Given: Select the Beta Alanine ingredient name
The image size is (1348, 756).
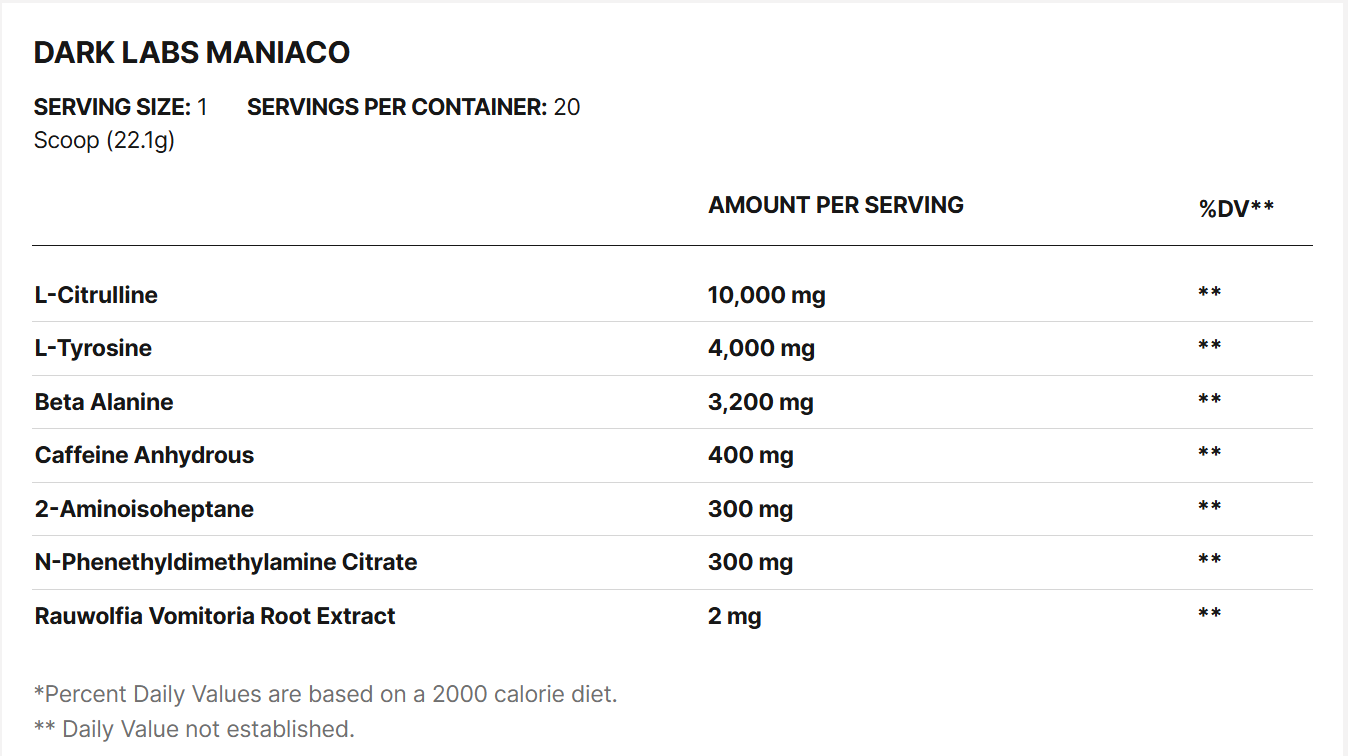Looking at the screenshot, I should tap(104, 402).
